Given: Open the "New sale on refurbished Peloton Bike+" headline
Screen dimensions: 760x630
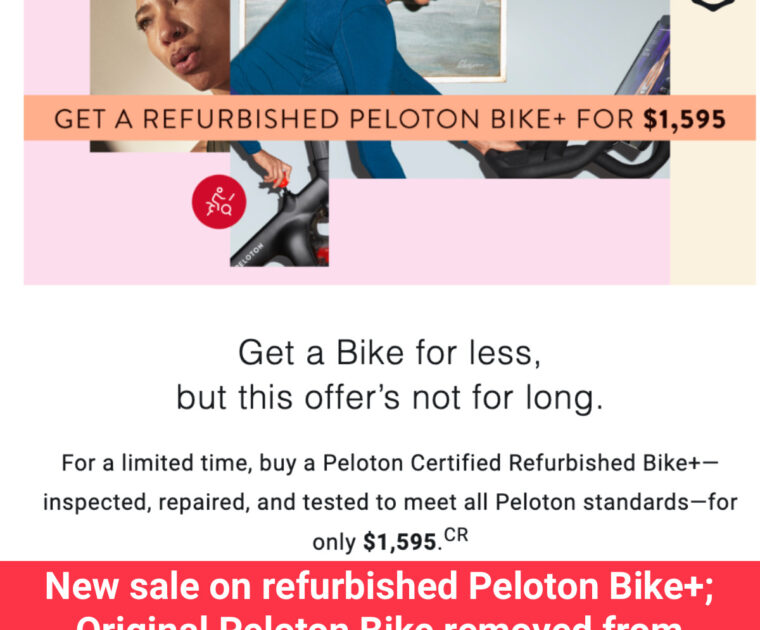Looking at the screenshot, I should coord(380,586).
